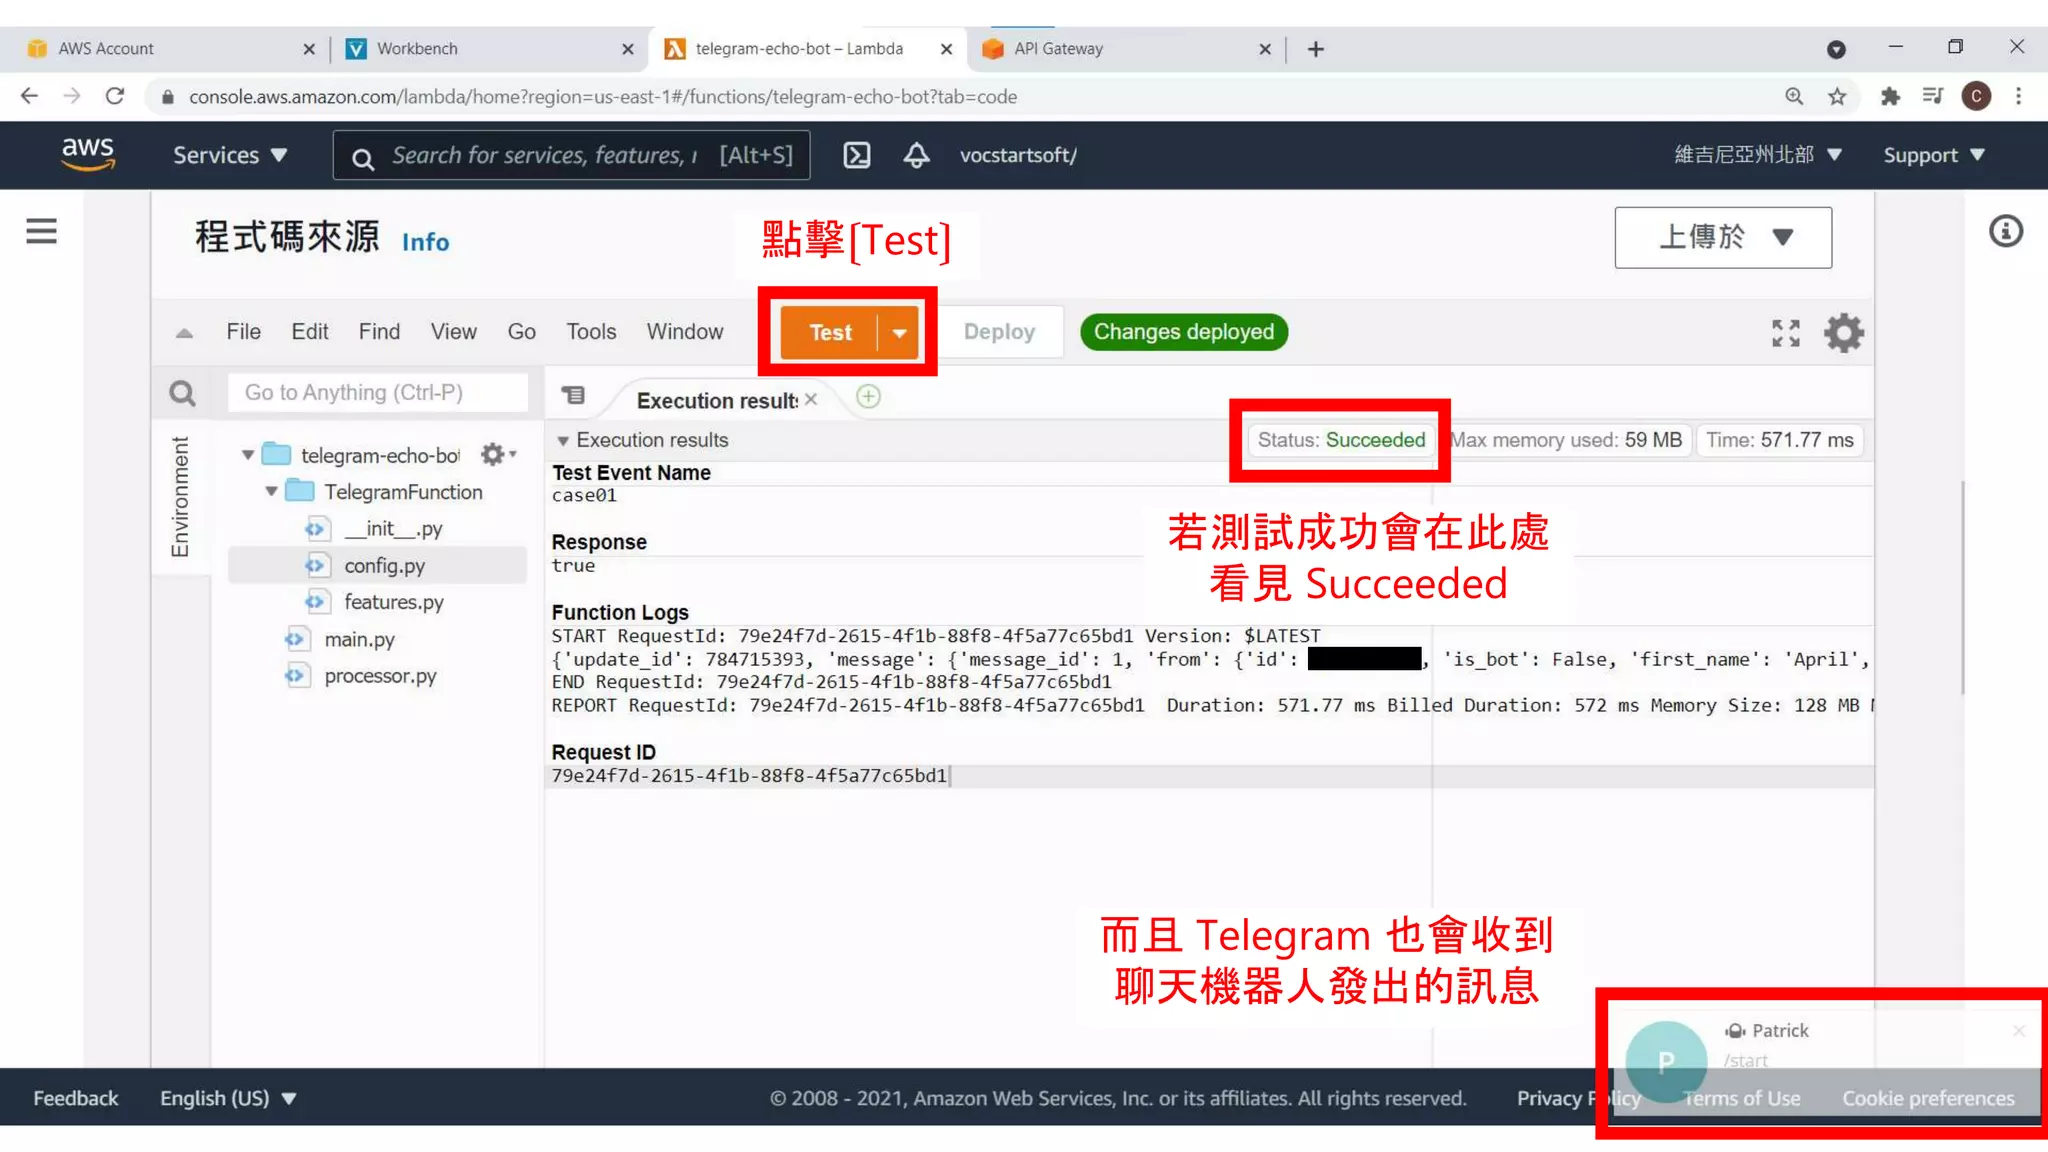2048x1152 pixels.
Task: Click the Deploy button
Action: point(999,332)
